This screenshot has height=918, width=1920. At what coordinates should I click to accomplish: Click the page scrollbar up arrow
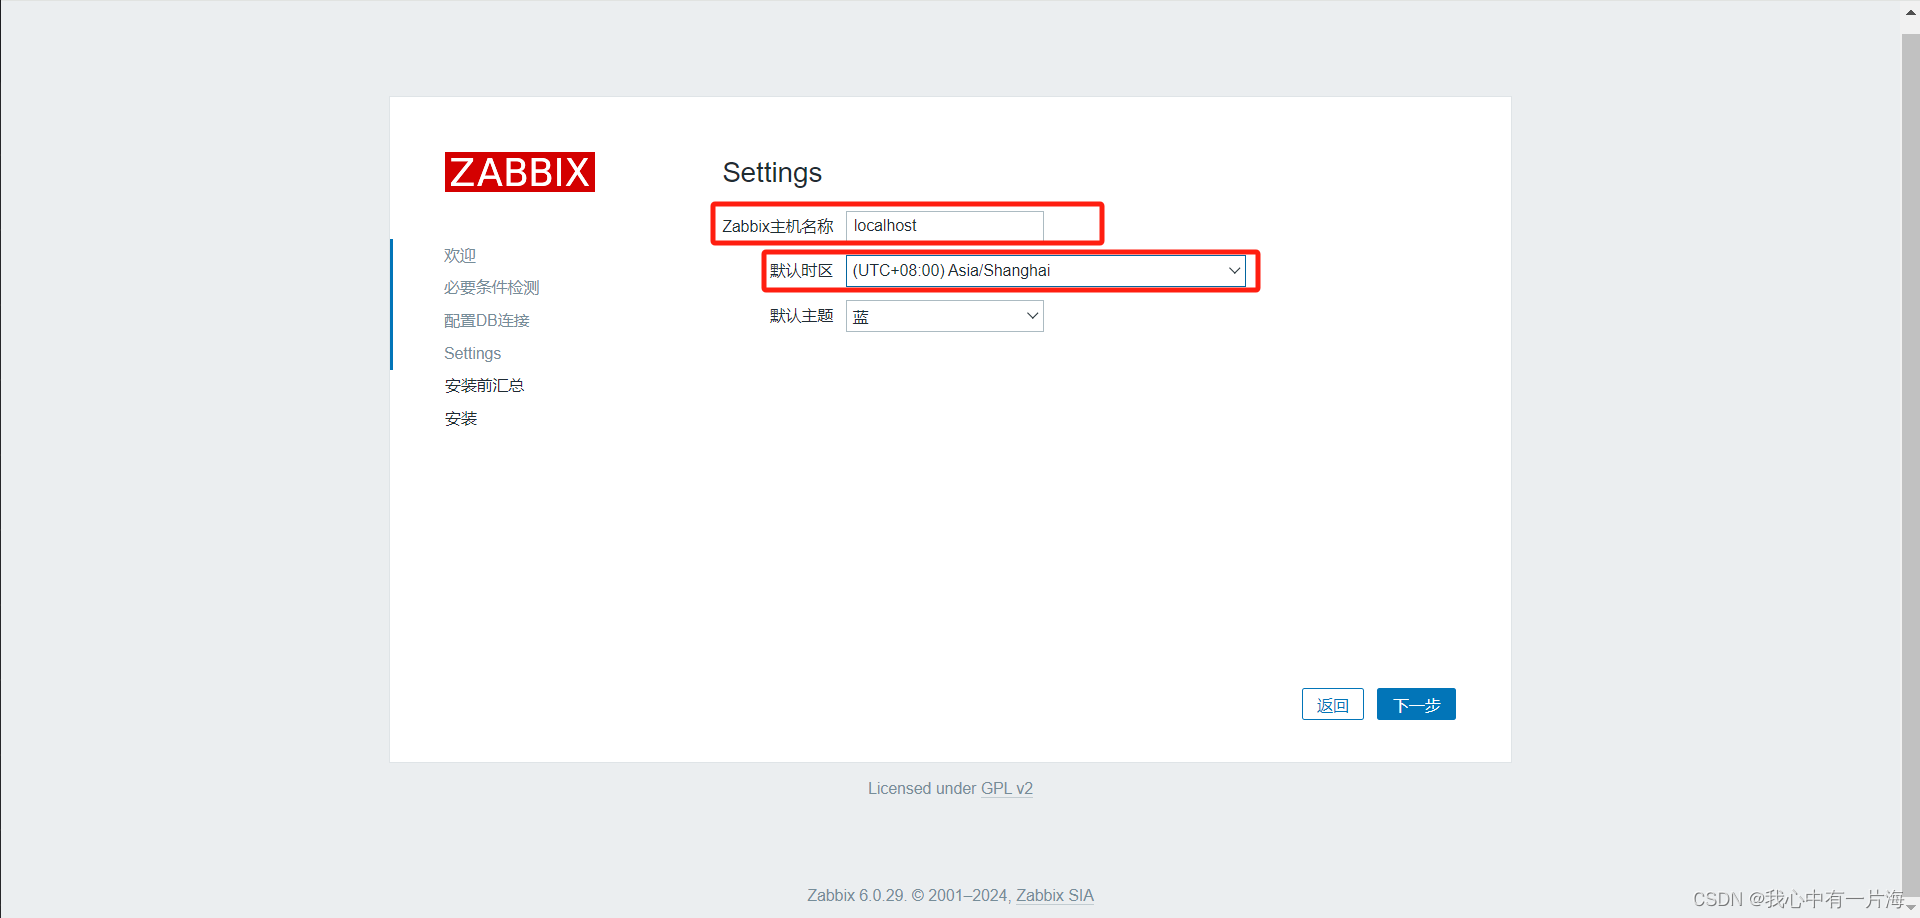coord(1911,13)
